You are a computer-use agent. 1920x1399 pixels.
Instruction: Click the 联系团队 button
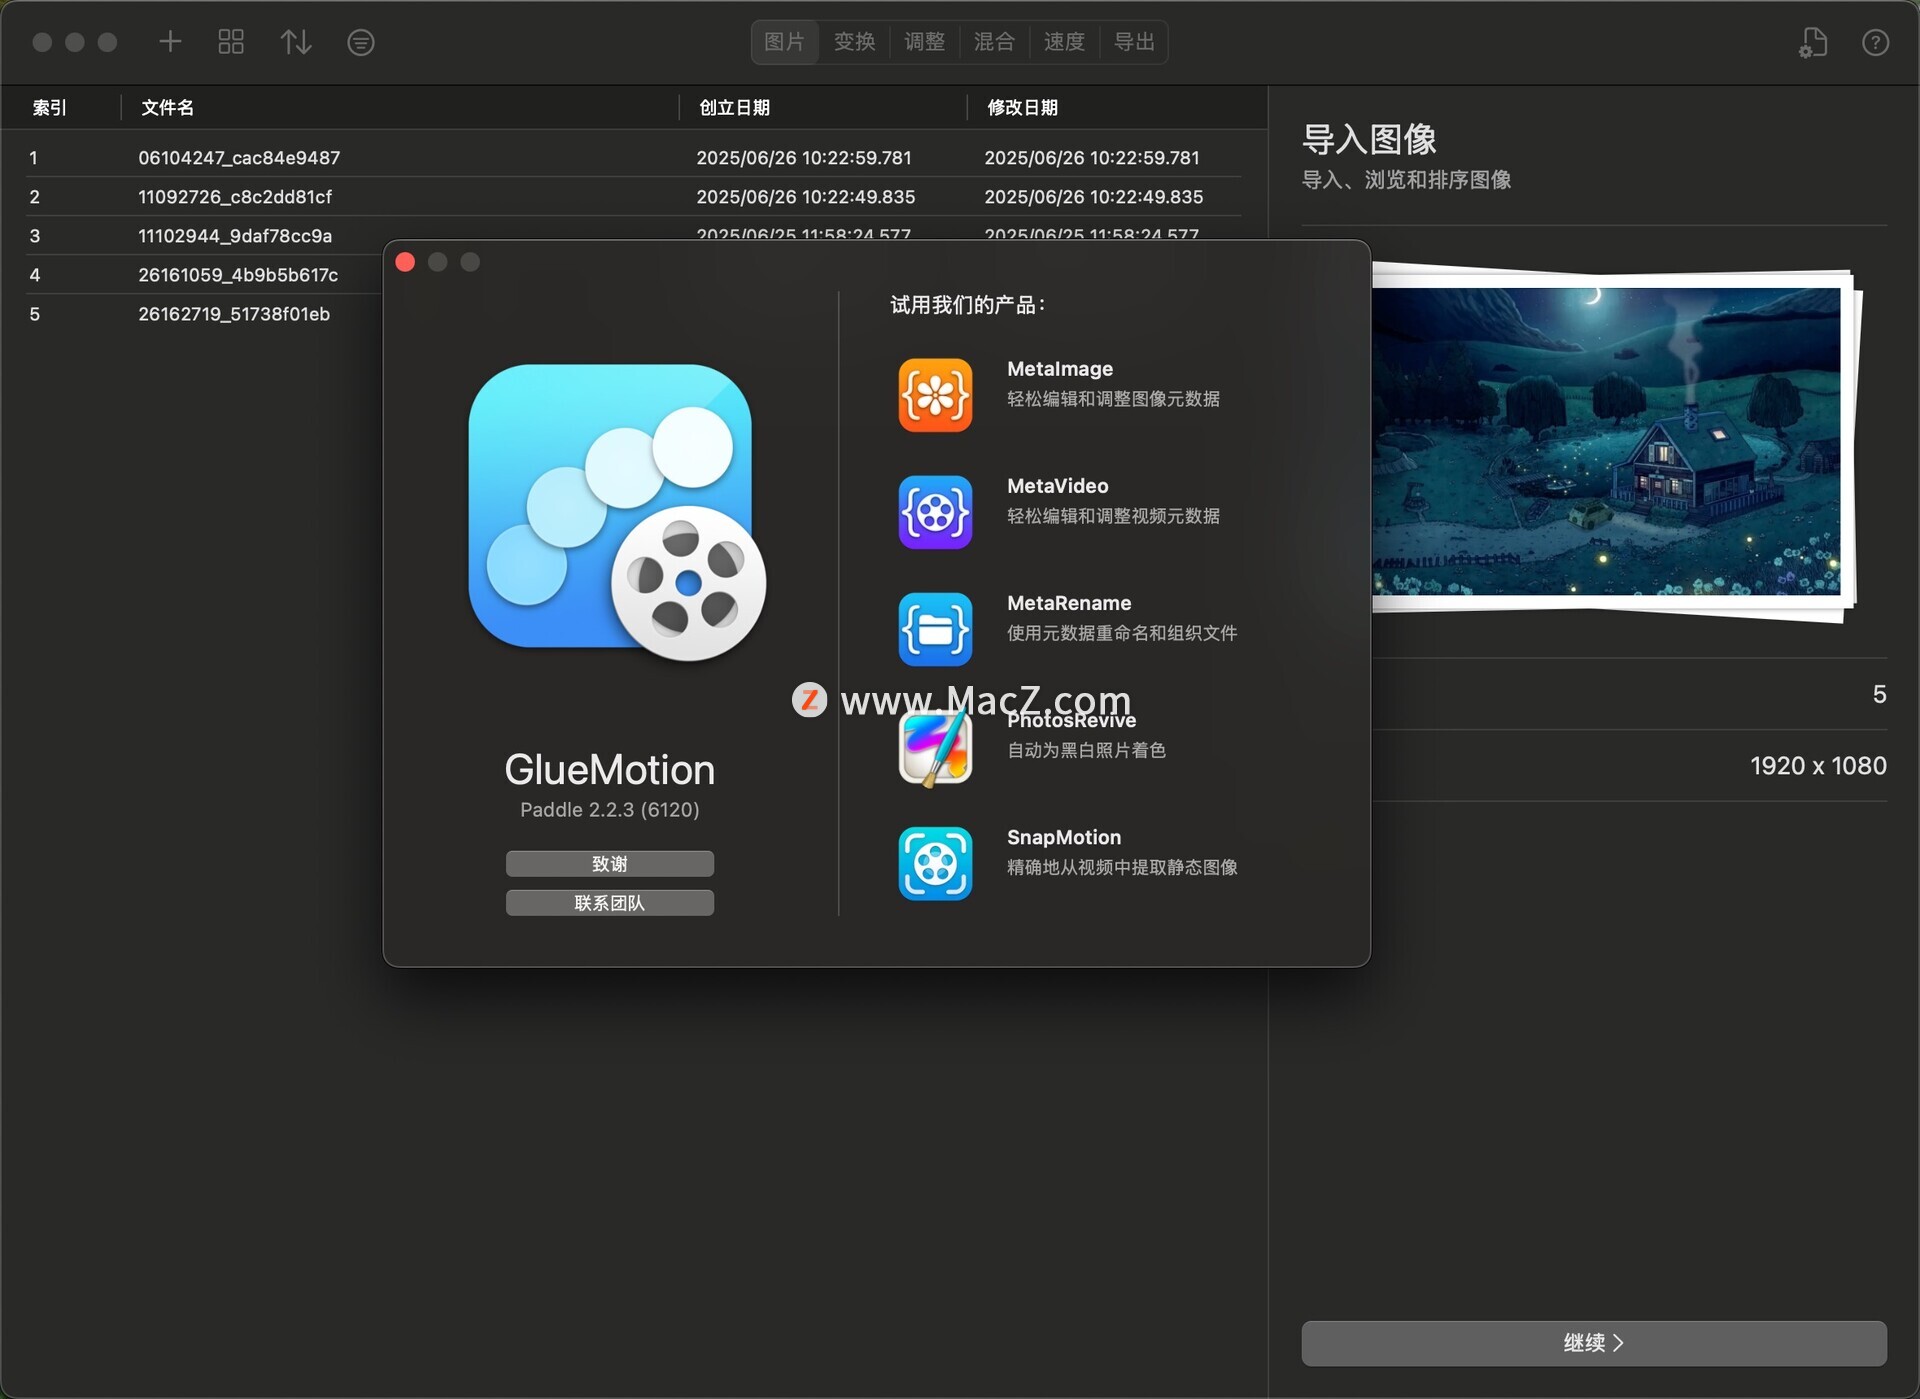pyautogui.click(x=610, y=902)
